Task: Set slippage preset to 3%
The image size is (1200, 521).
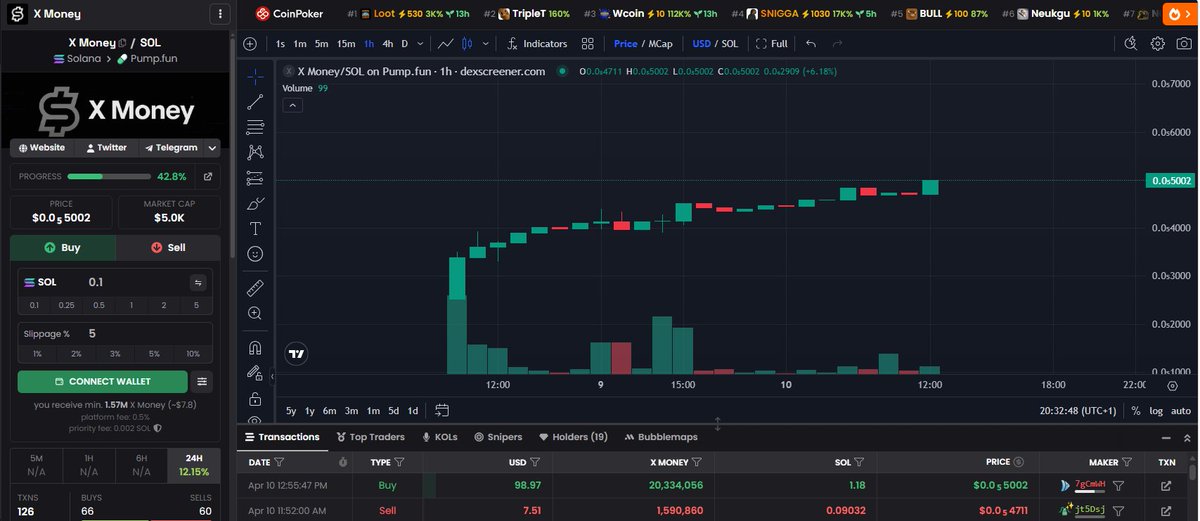Action: 115,354
